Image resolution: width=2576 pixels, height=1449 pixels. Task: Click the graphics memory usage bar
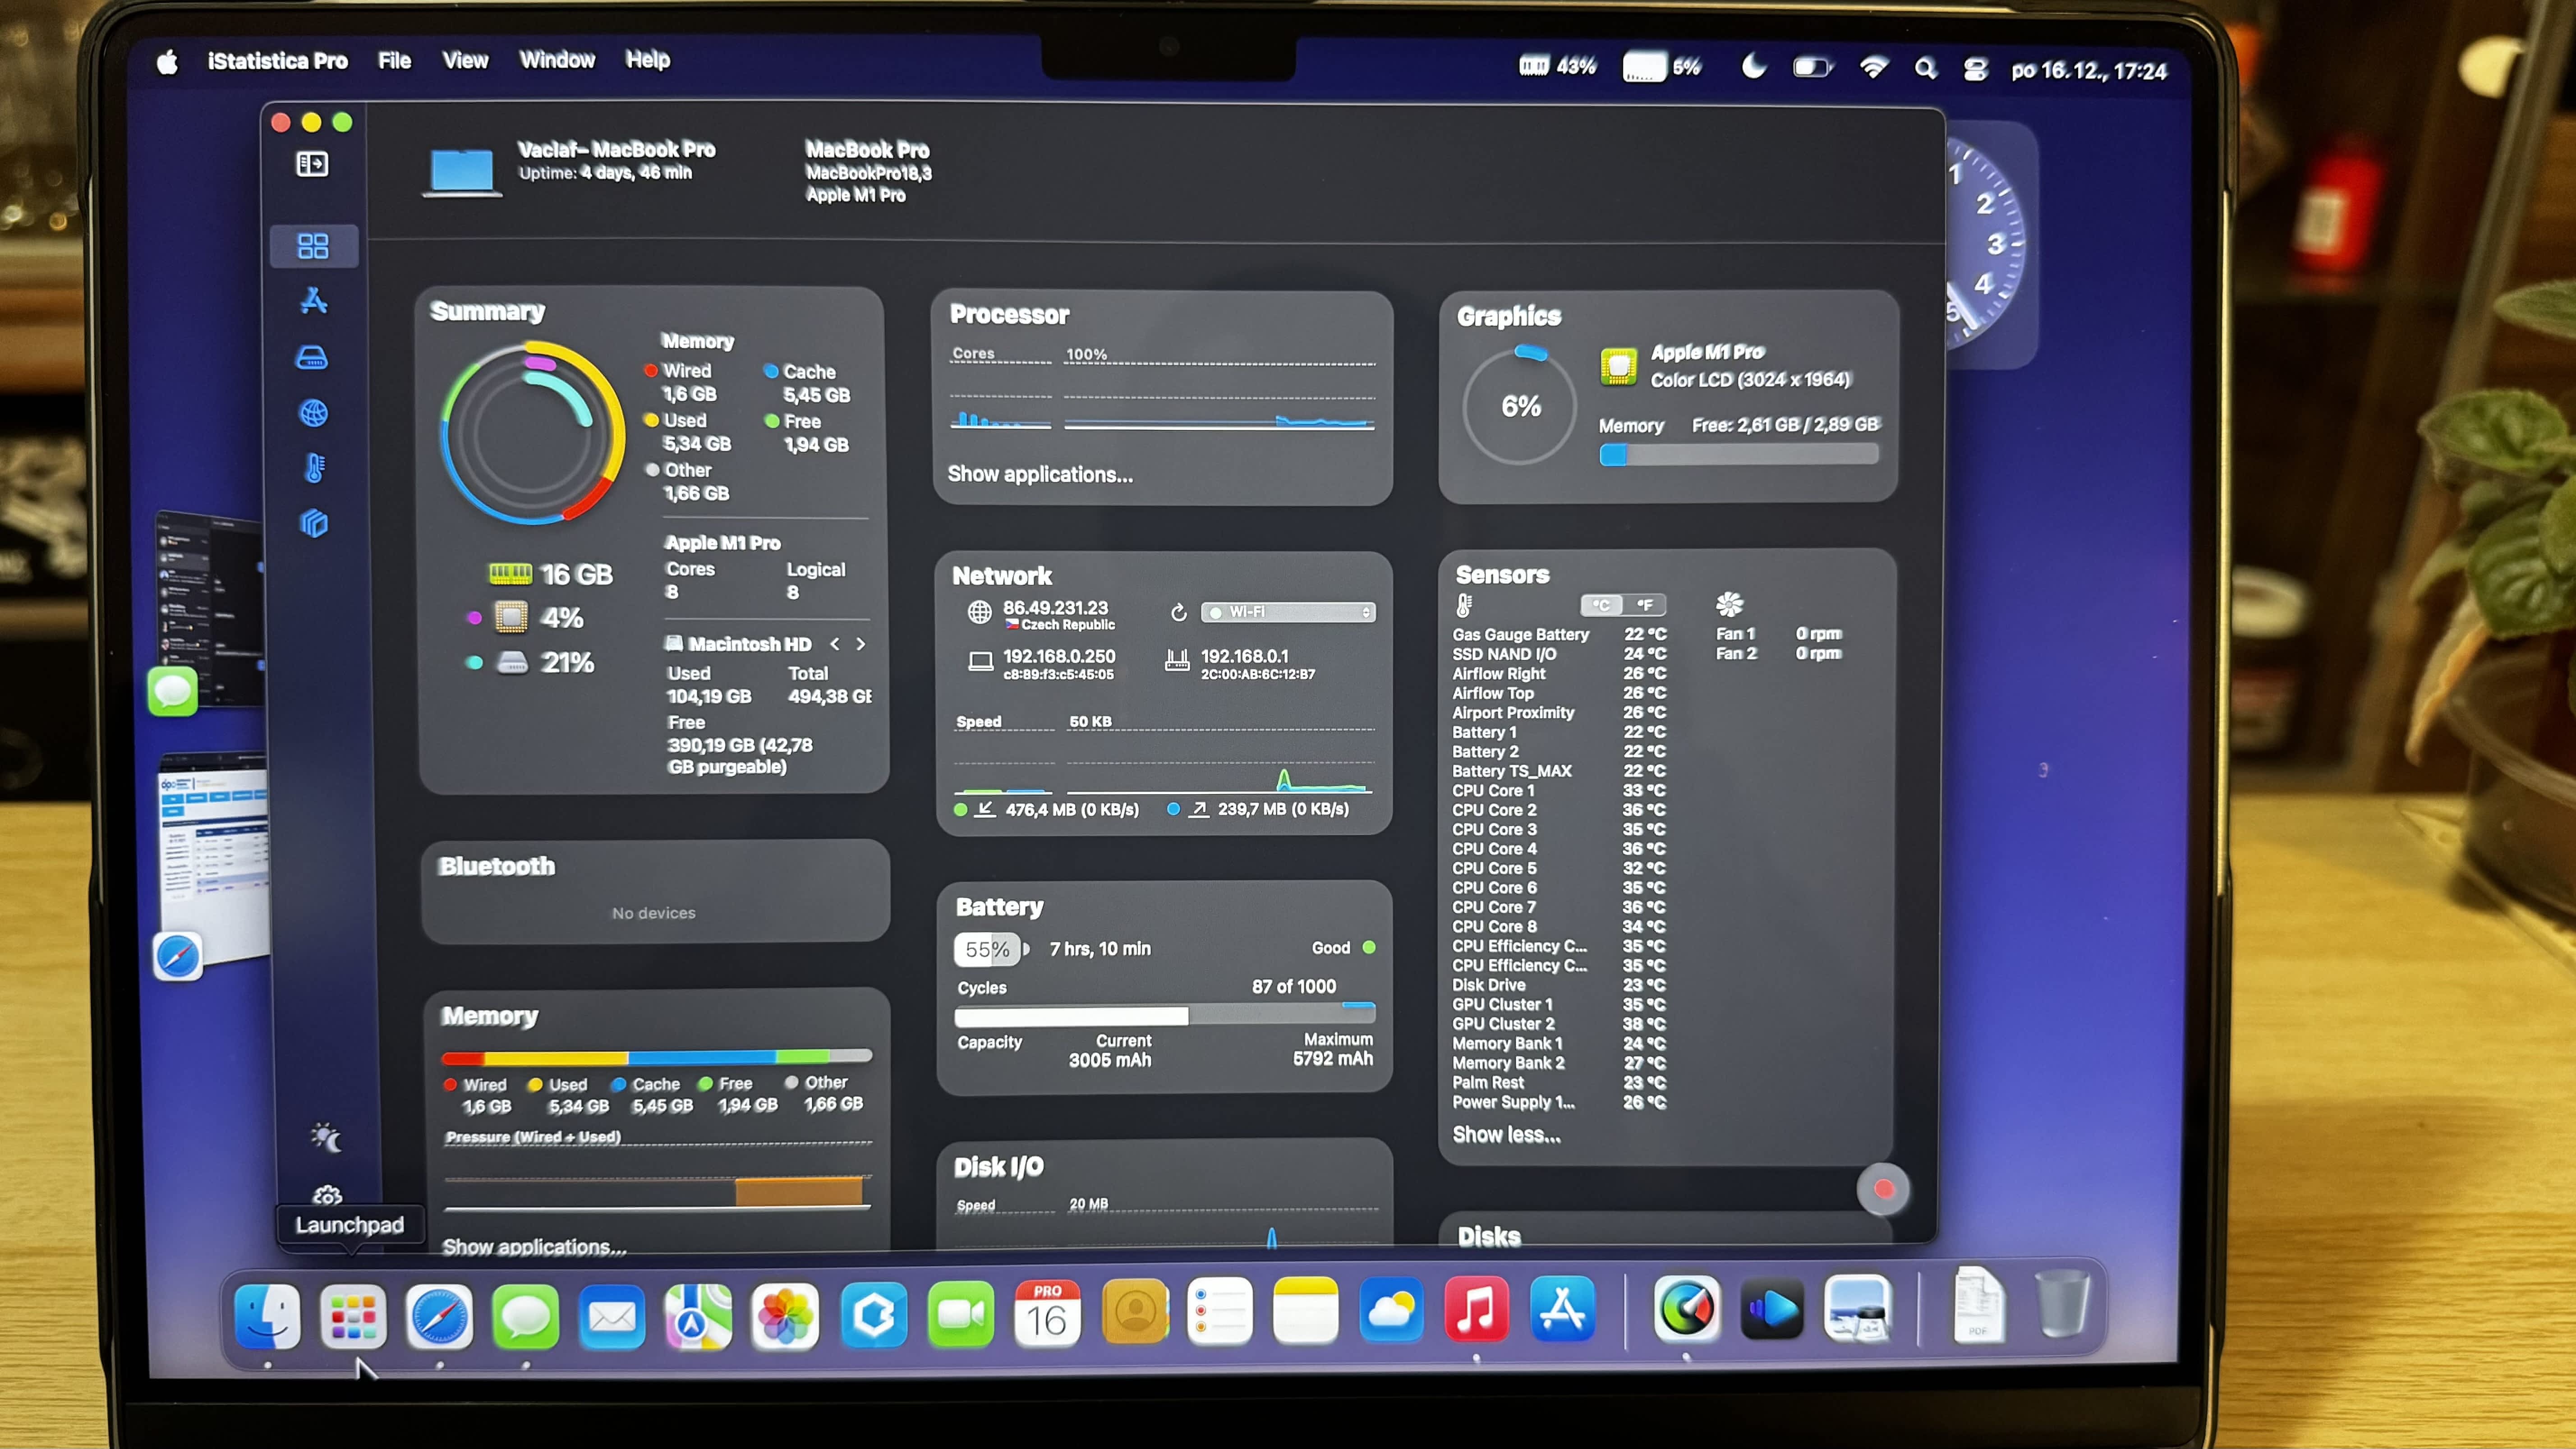click(1739, 455)
